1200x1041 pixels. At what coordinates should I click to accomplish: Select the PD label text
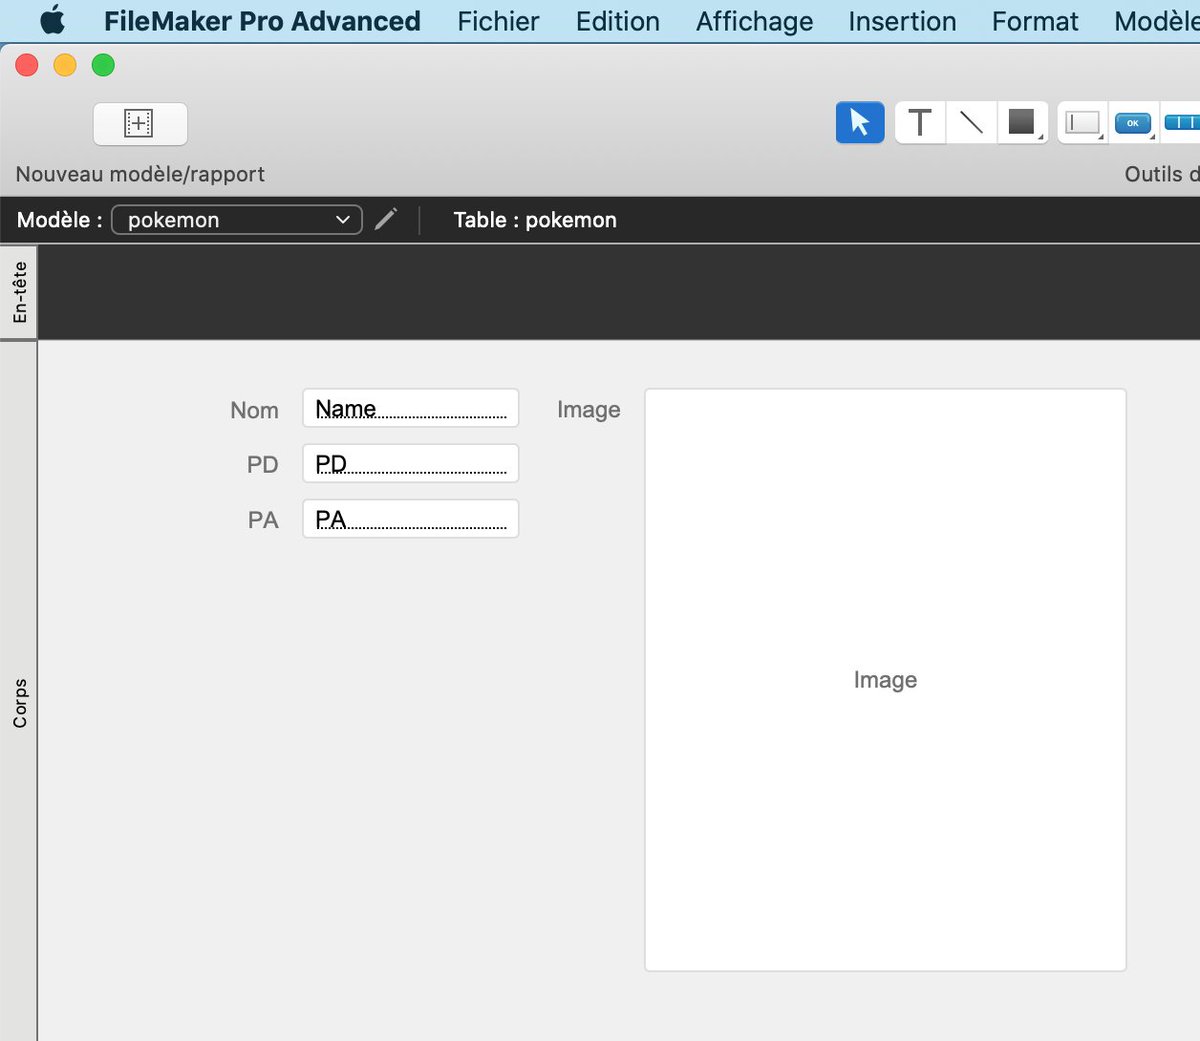tap(263, 465)
